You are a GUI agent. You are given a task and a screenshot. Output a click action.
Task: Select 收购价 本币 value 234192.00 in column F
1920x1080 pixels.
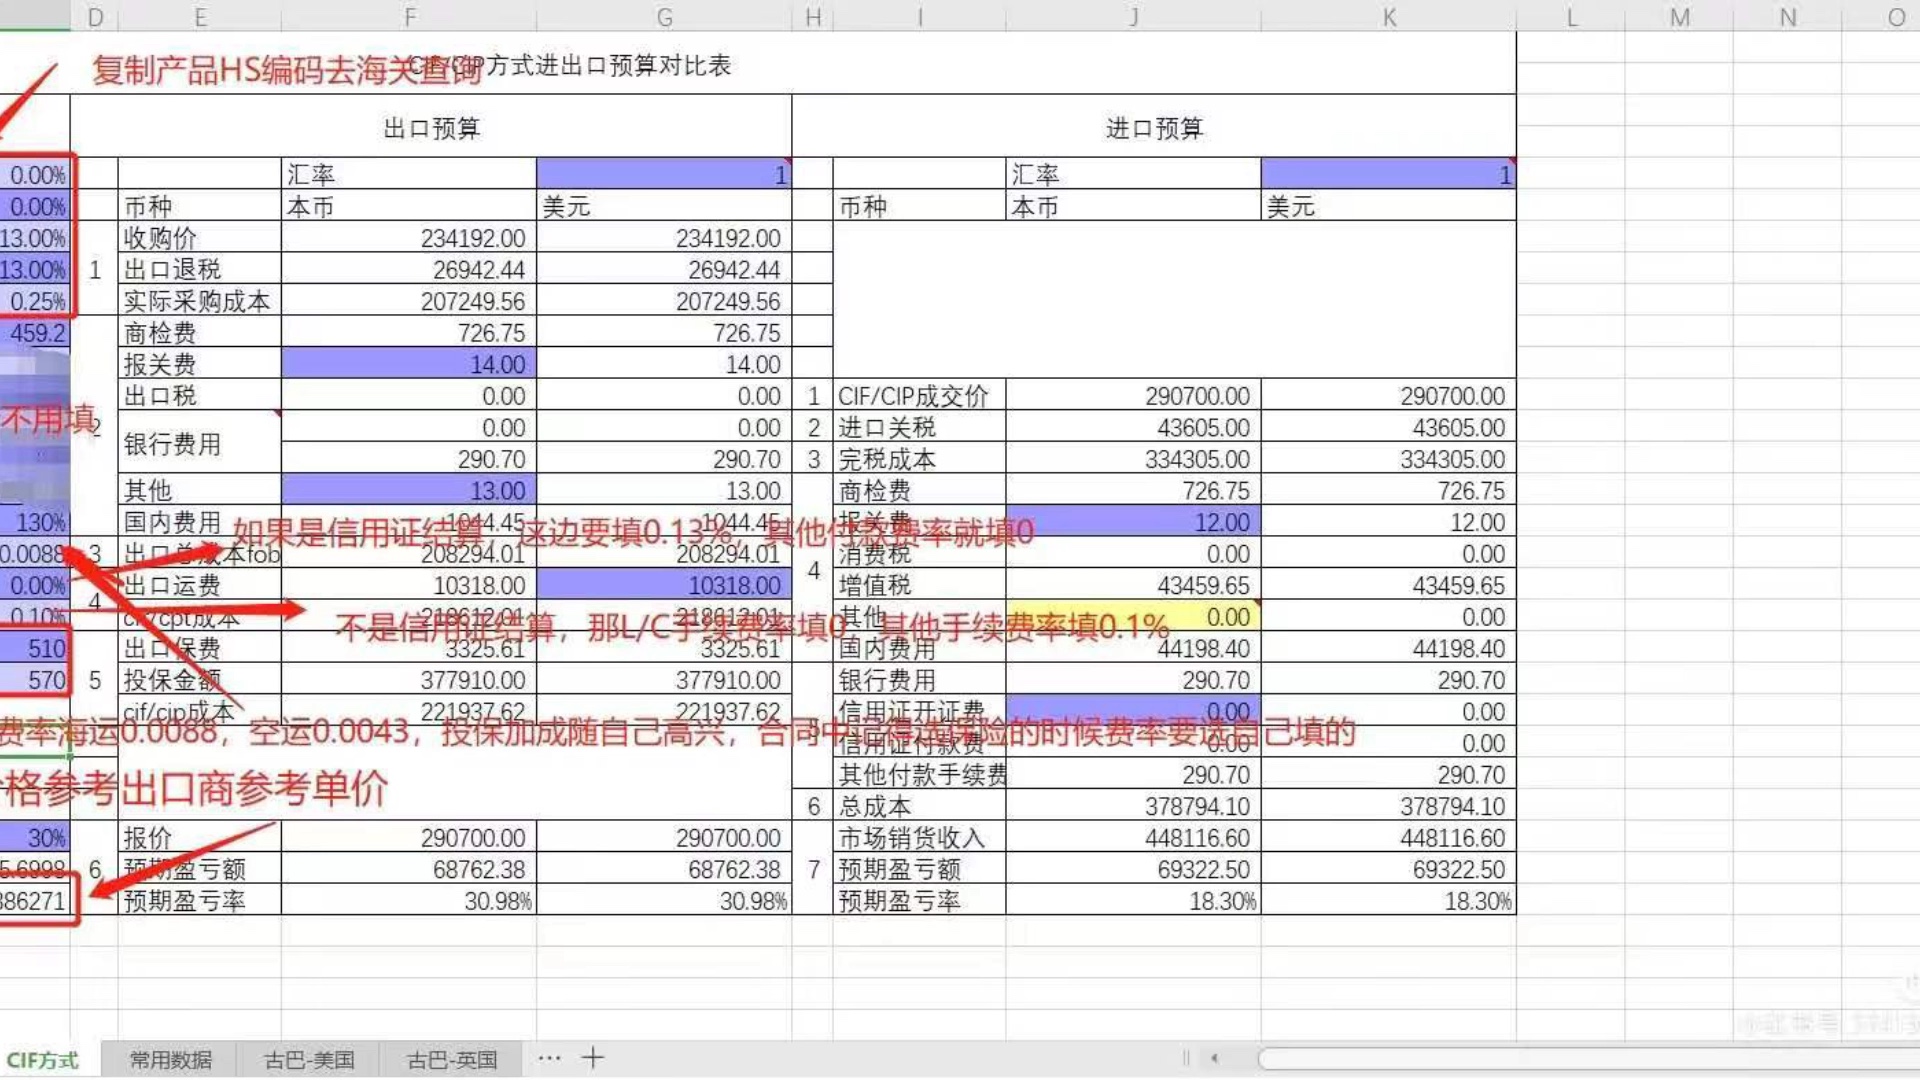point(409,238)
